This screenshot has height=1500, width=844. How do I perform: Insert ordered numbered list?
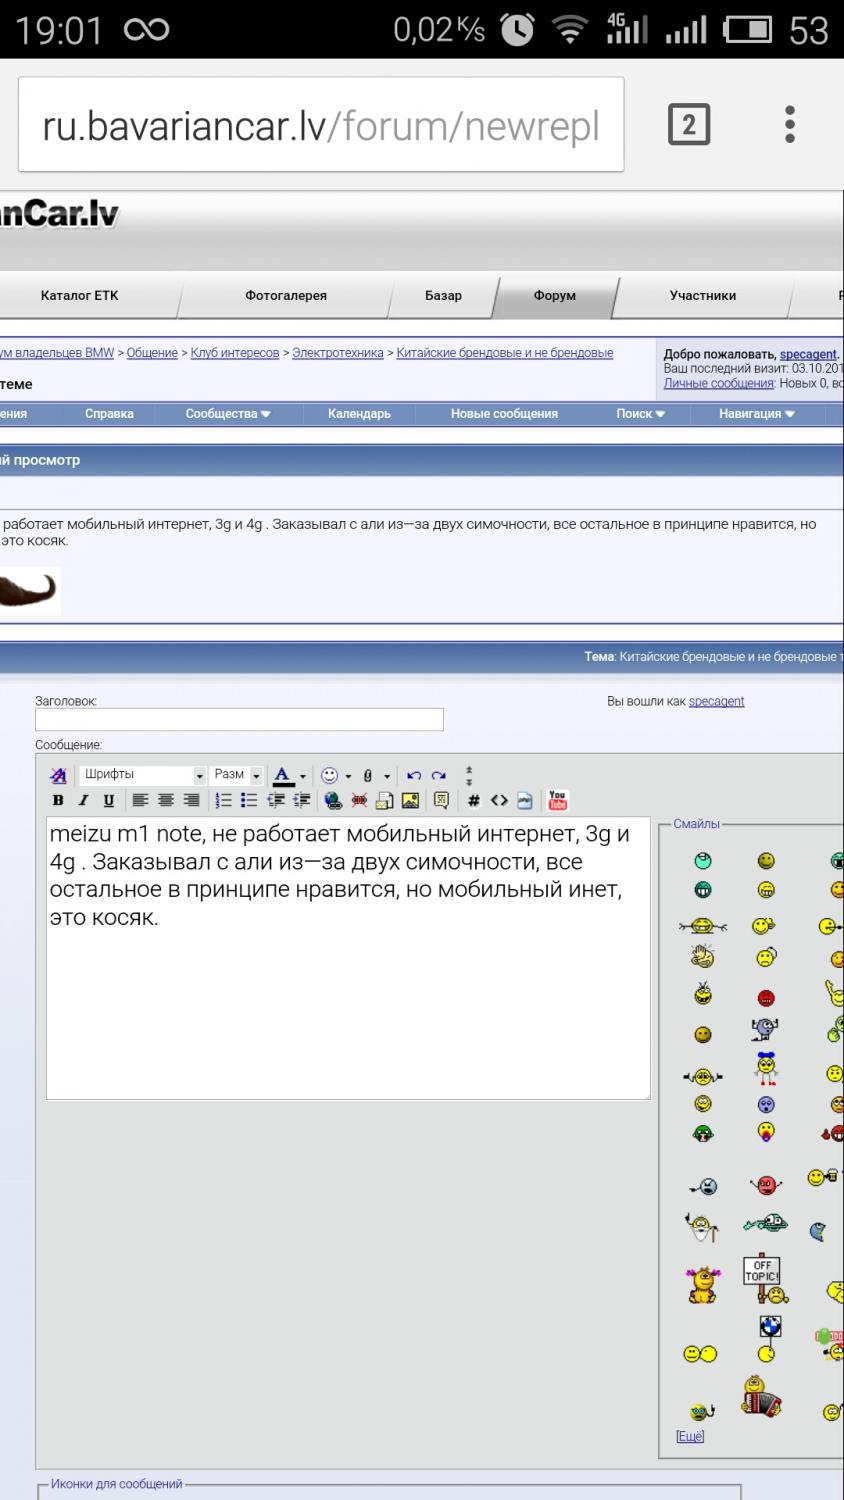coord(223,800)
